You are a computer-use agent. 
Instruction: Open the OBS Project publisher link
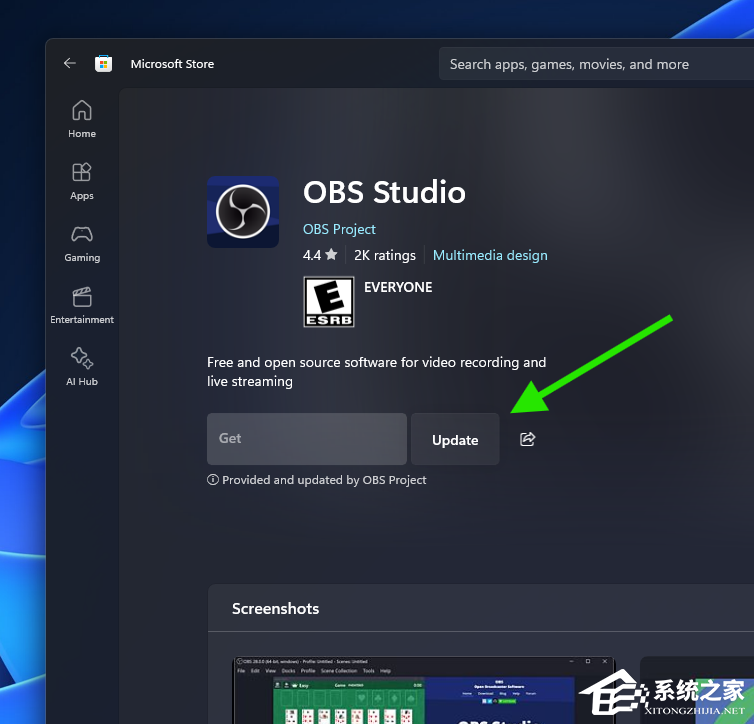(x=339, y=229)
